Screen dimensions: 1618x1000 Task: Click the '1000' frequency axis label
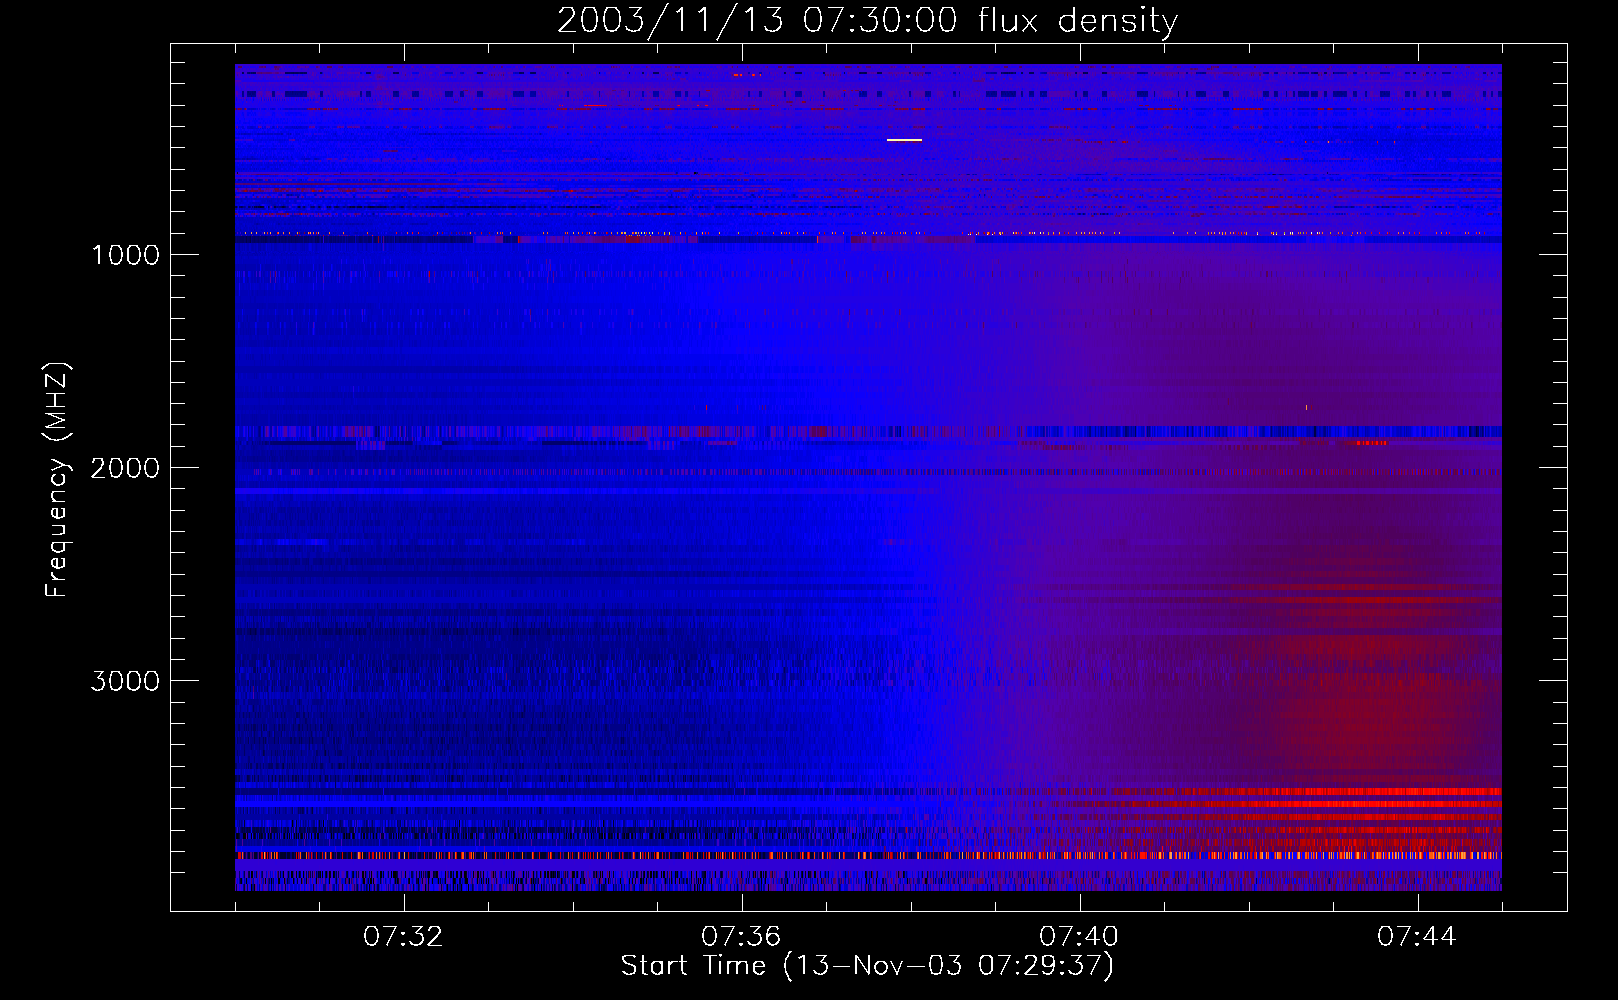(126, 255)
